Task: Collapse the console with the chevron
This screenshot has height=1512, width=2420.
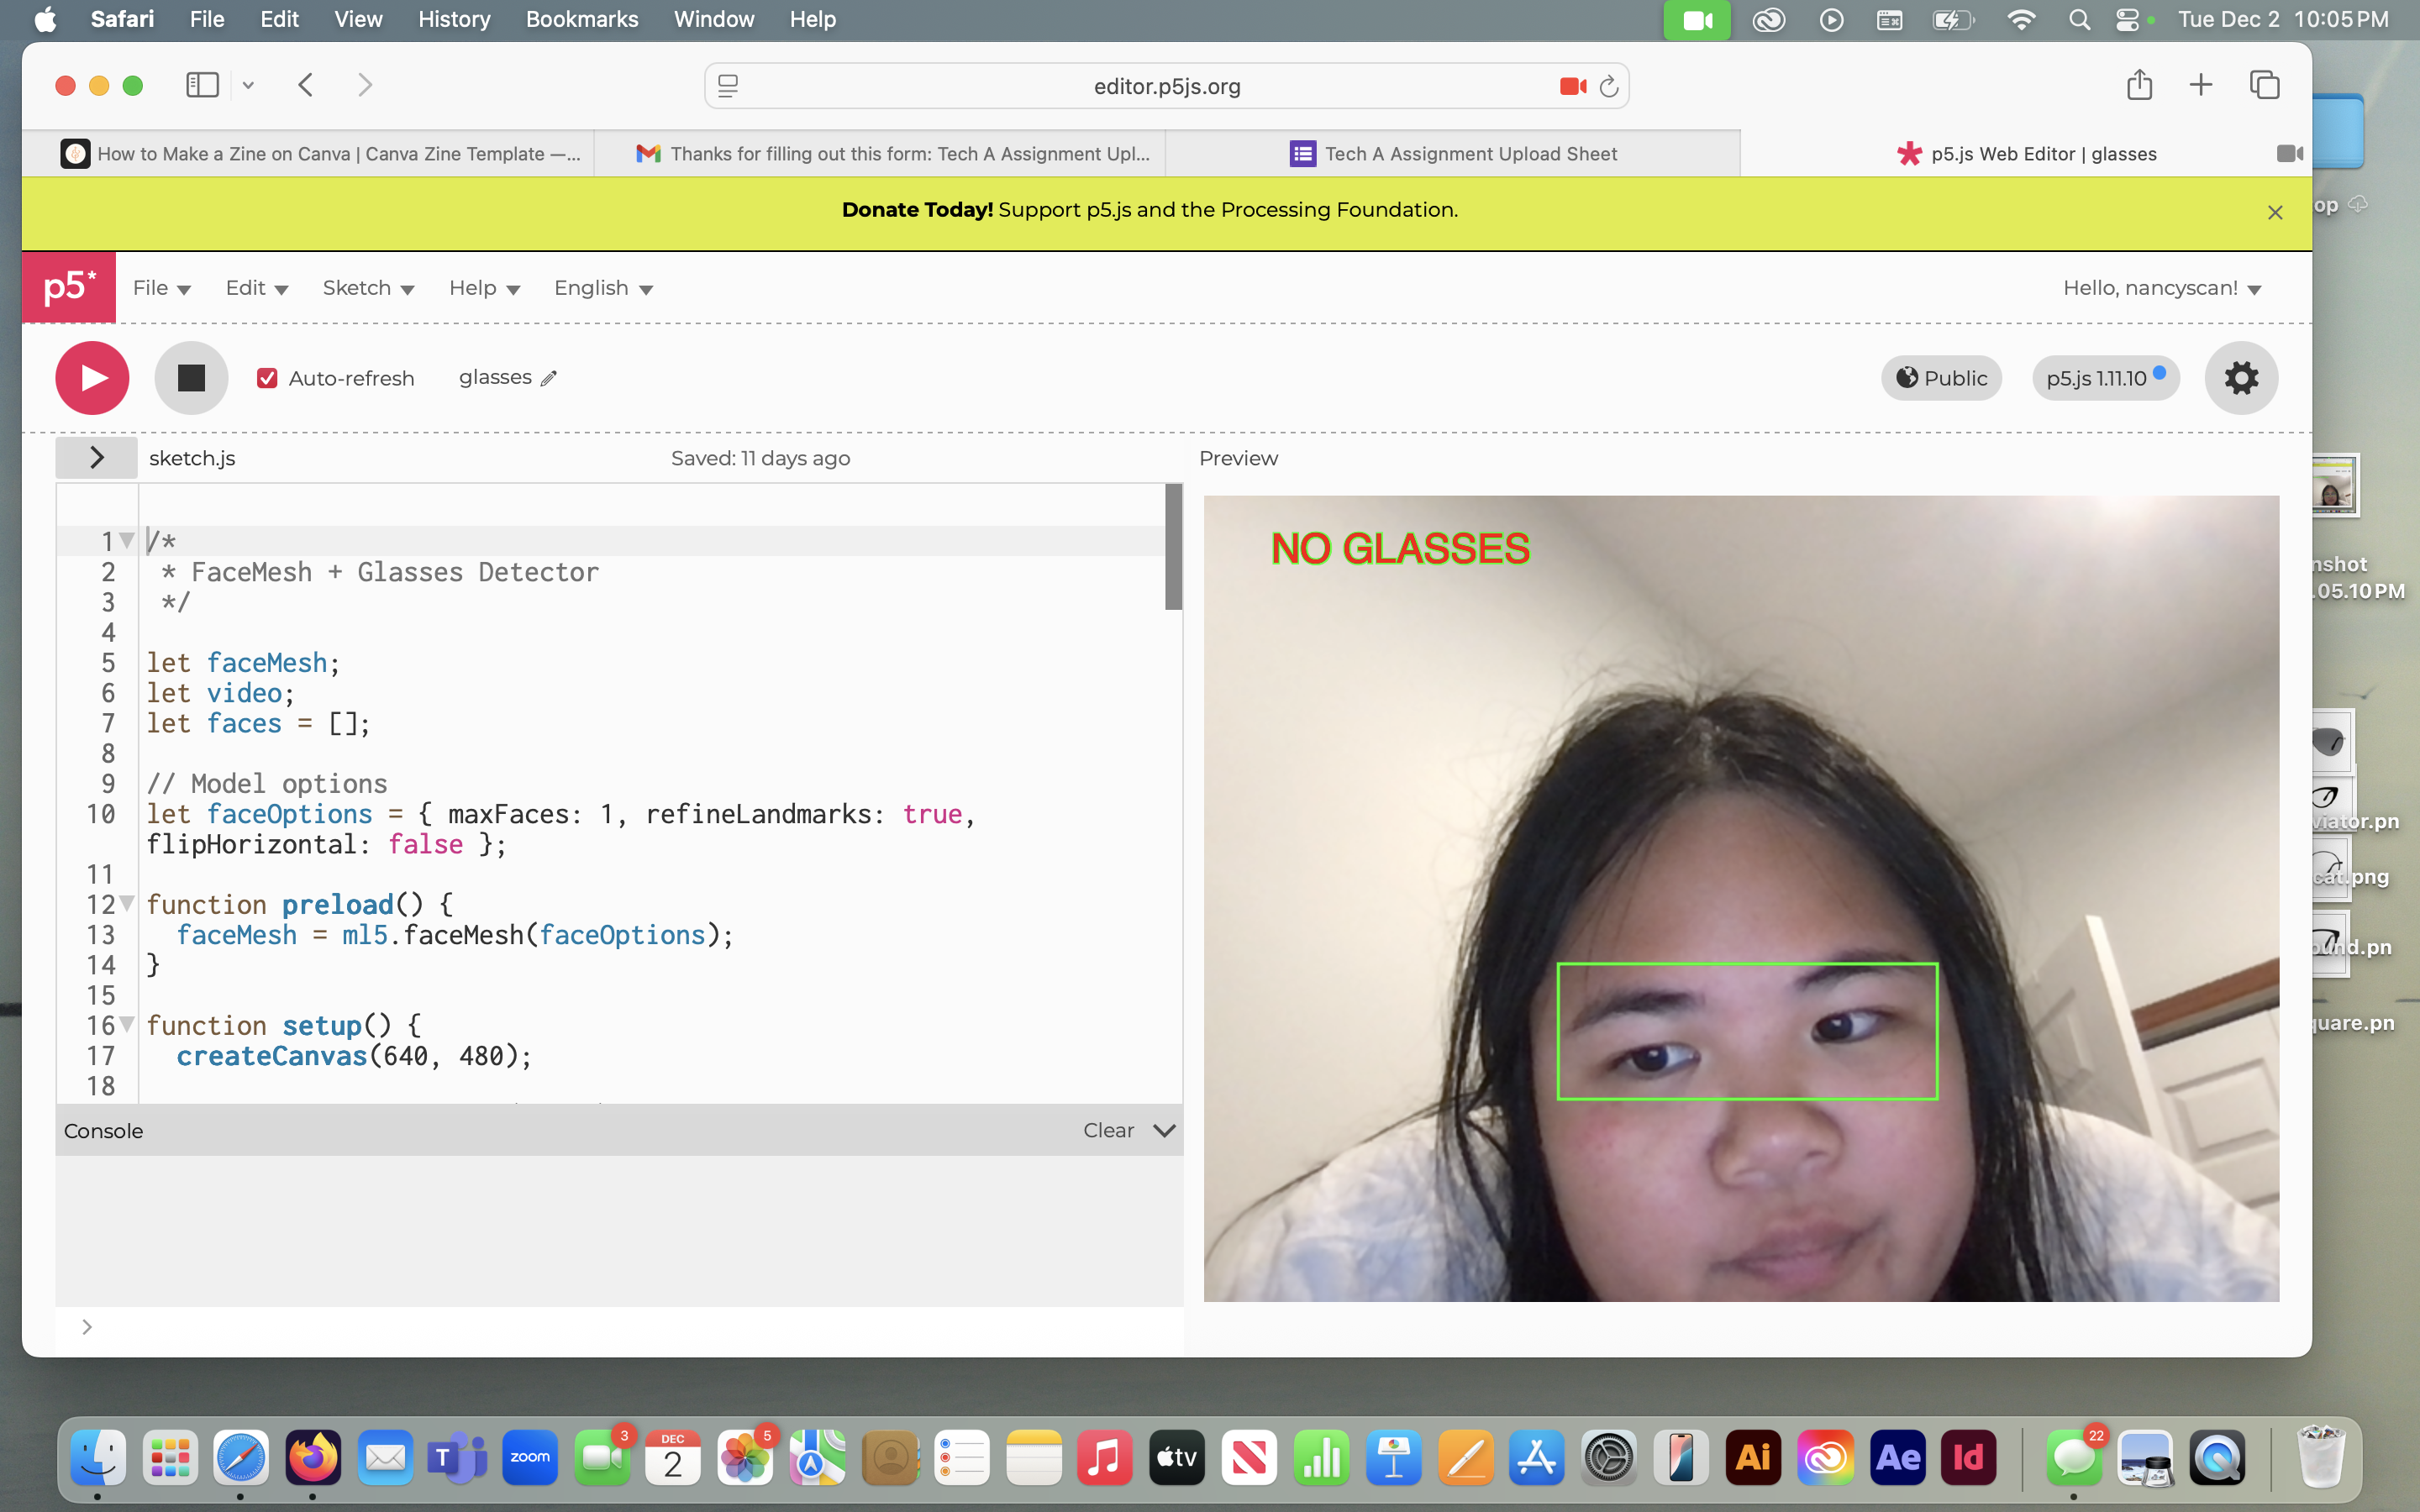Action: pyautogui.click(x=1164, y=1130)
